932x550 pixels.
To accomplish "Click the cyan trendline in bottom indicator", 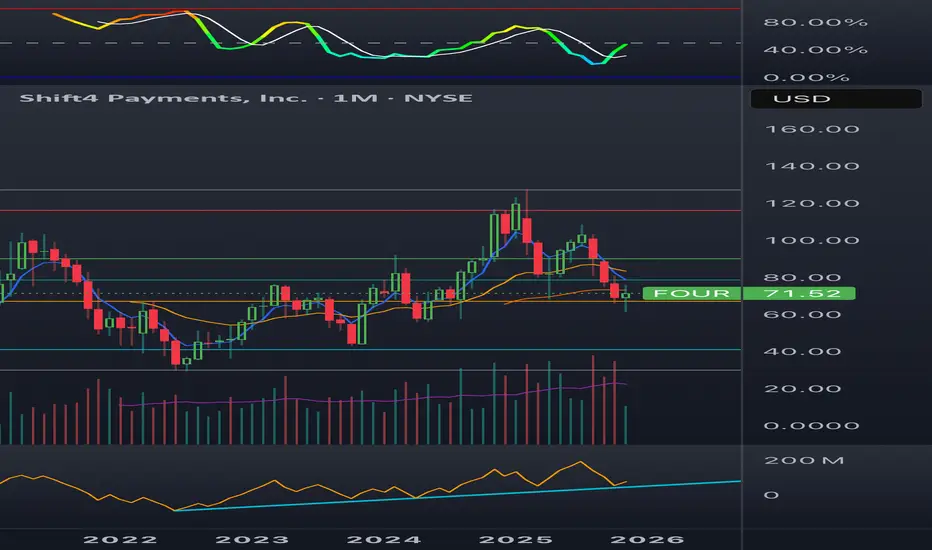I will coord(458,496).
